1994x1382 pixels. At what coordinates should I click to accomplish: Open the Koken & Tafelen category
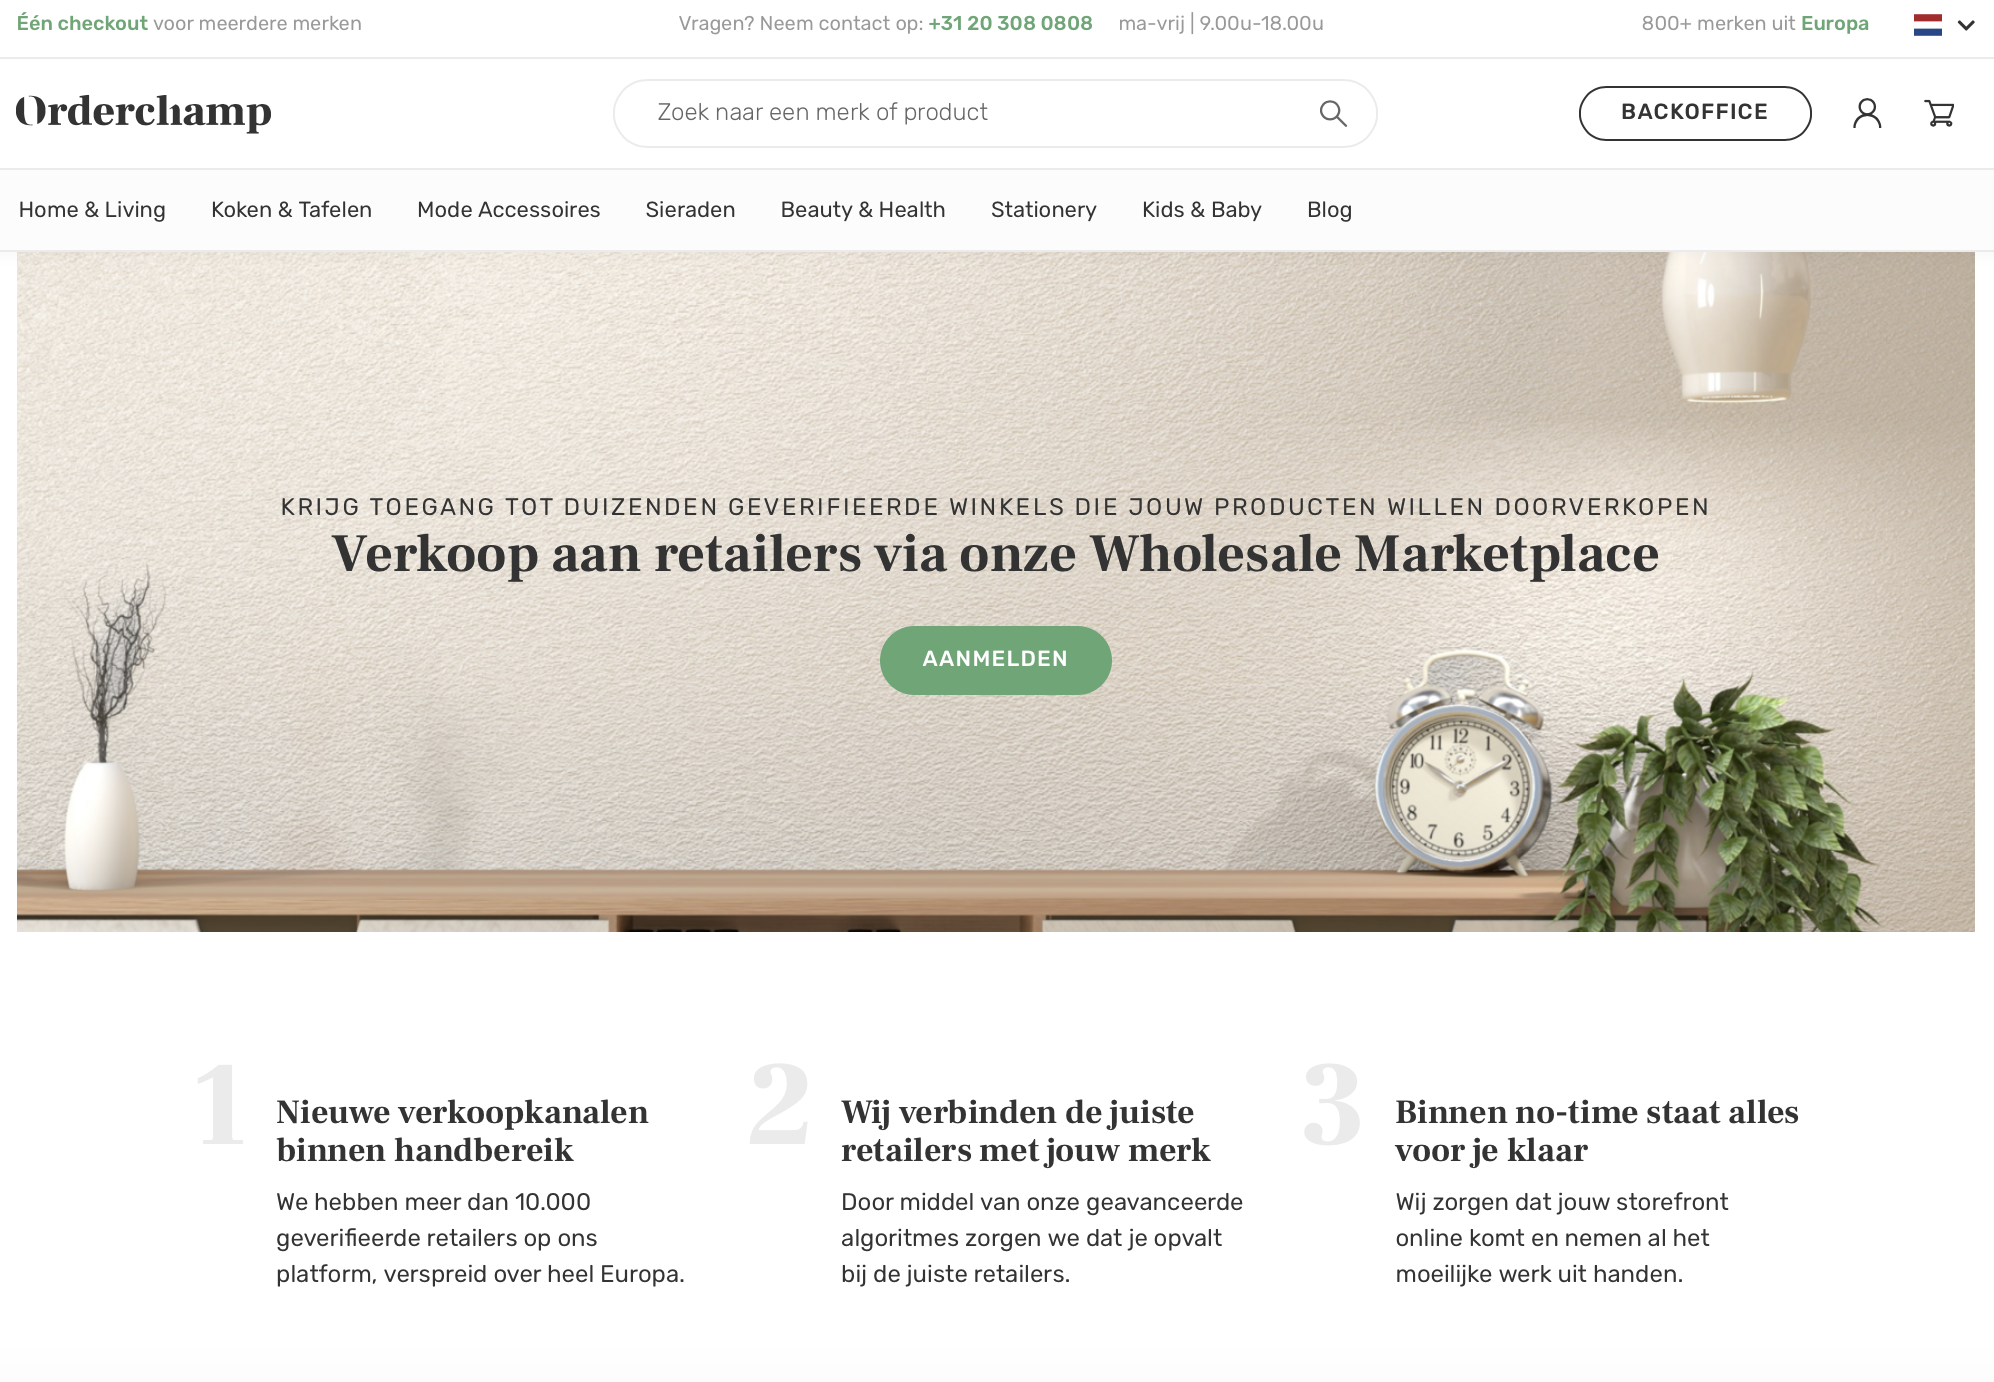[291, 210]
